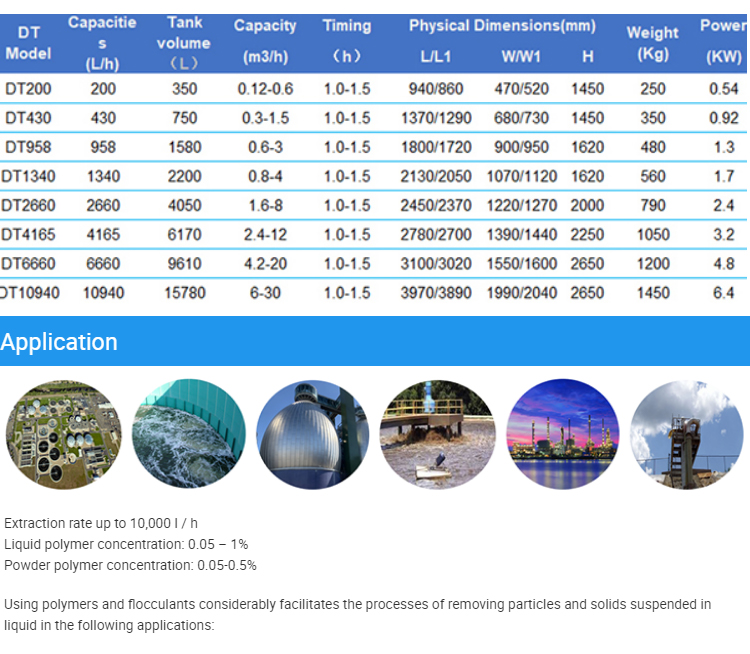
Task: Click the 15780 tank volume value
Action: click(x=185, y=293)
